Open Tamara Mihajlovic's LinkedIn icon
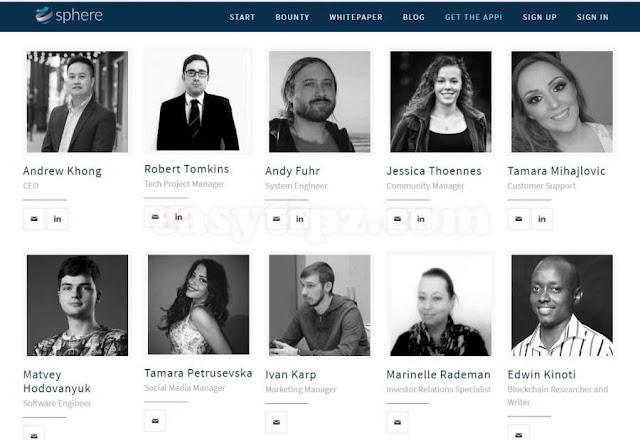 click(542, 219)
